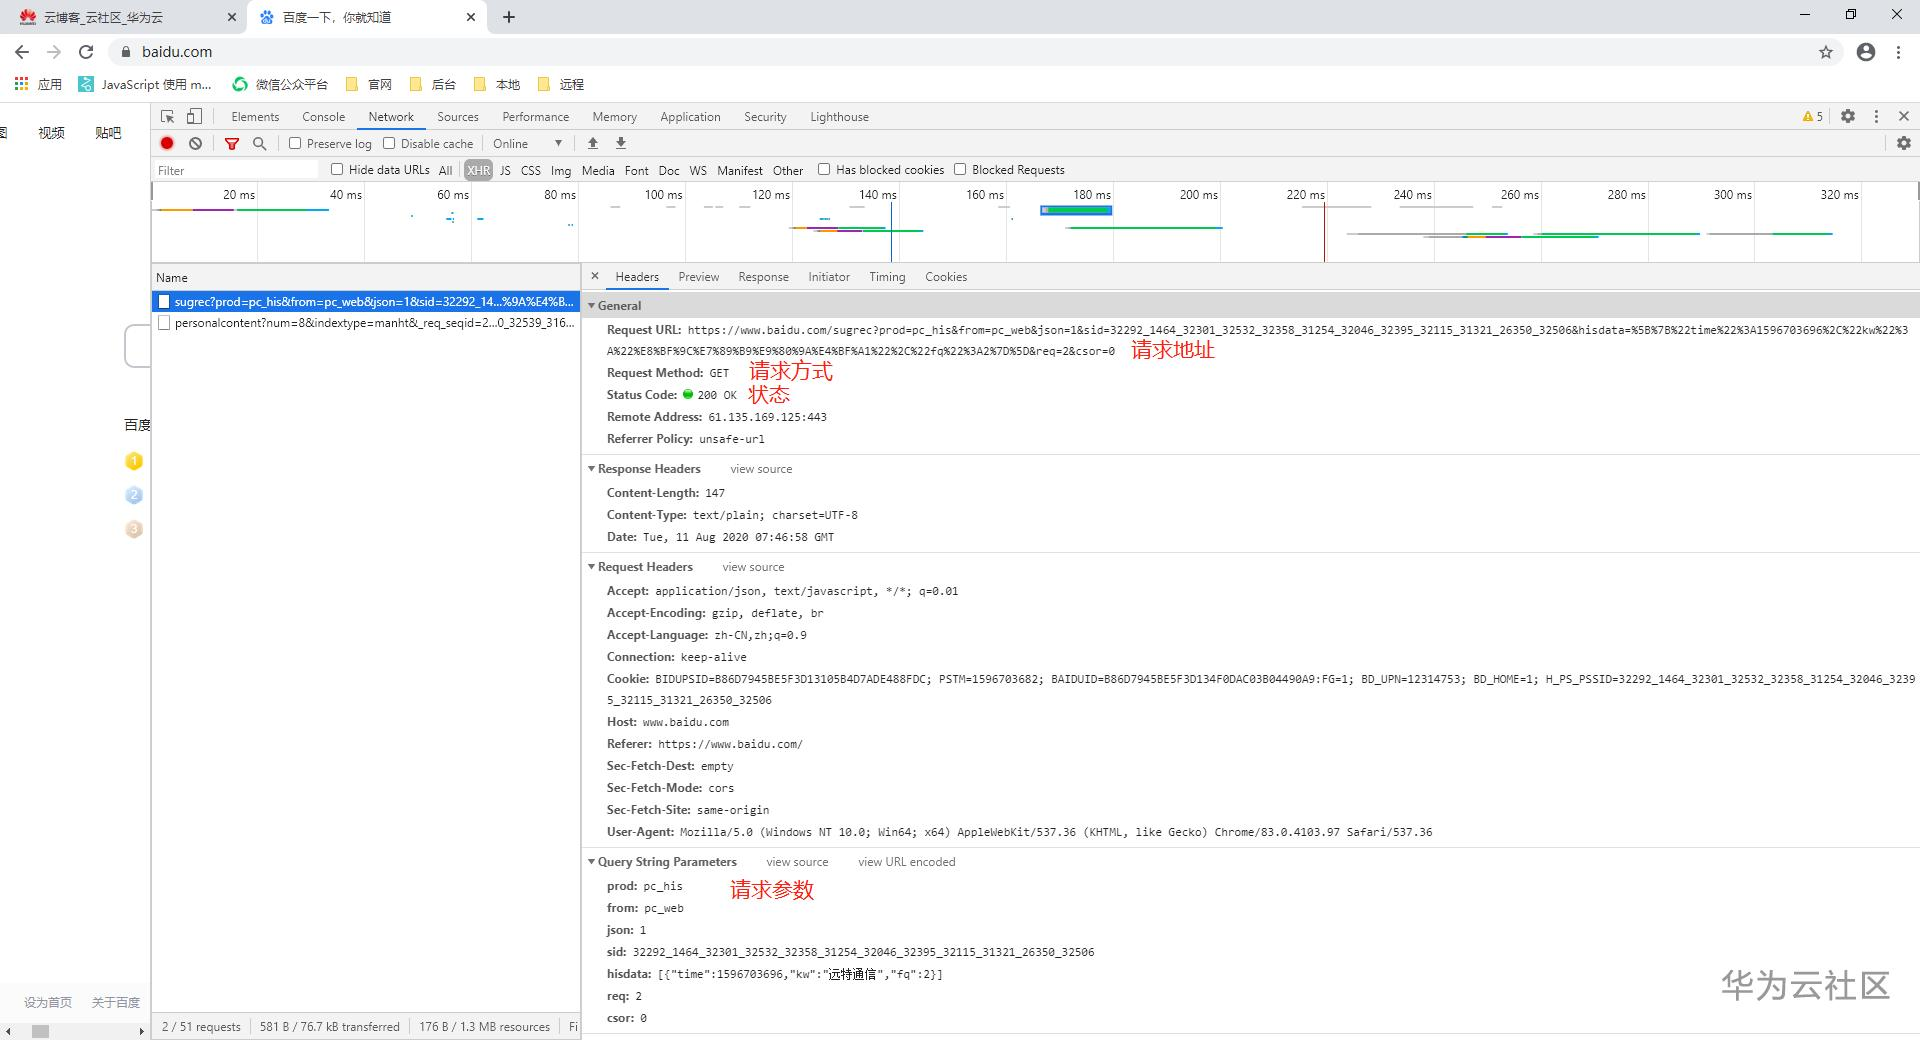Tick checkbox beside sugrec request row
The width and height of the screenshot is (1920, 1040).
pyautogui.click(x=164, y=301)
